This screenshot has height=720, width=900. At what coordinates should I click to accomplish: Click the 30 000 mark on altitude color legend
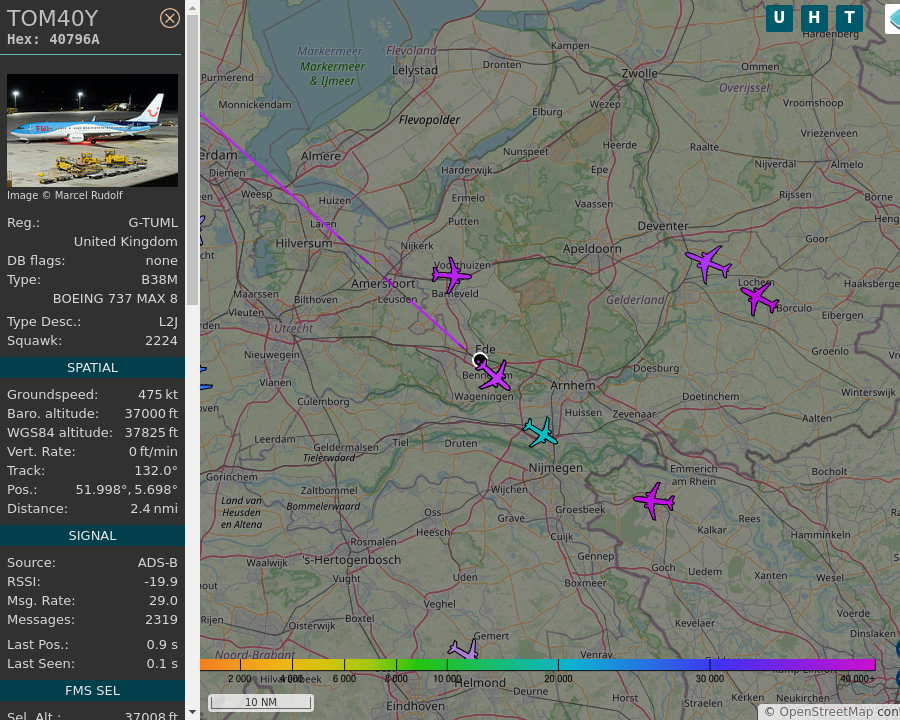[709, 678]
